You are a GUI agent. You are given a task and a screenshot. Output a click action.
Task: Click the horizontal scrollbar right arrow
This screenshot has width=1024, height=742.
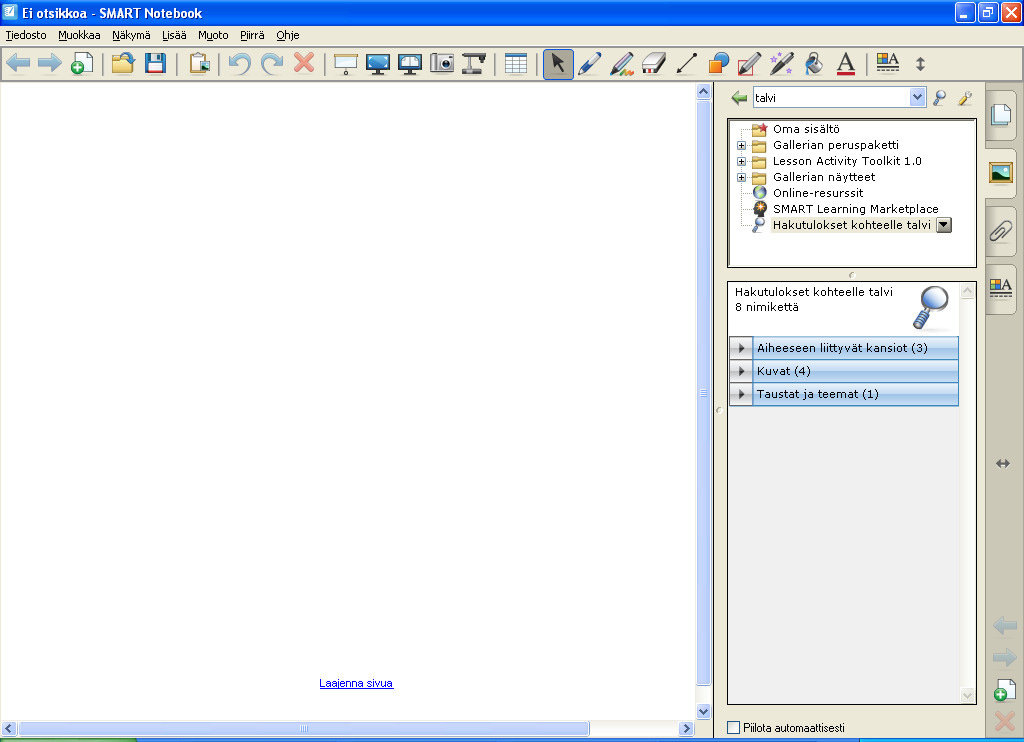pos(686,728)
